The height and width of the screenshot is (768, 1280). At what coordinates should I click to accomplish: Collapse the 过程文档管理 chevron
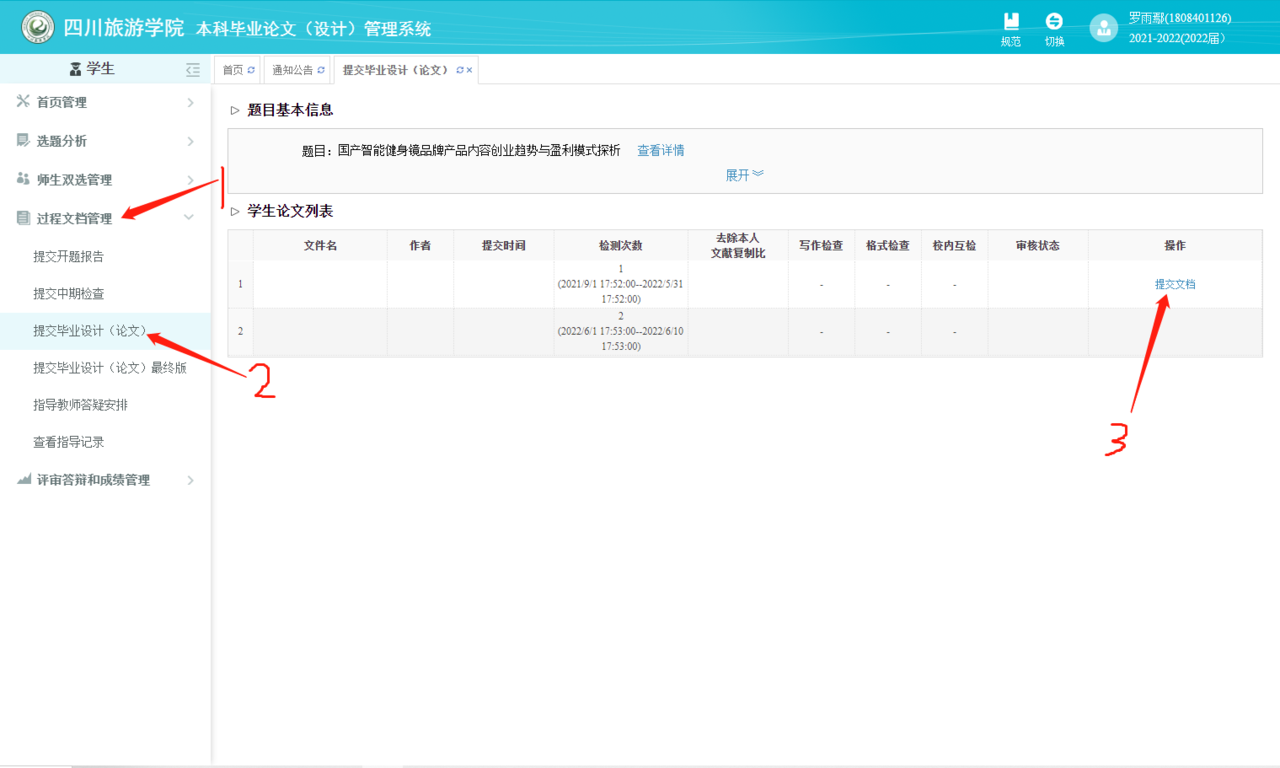pos(190,218)
